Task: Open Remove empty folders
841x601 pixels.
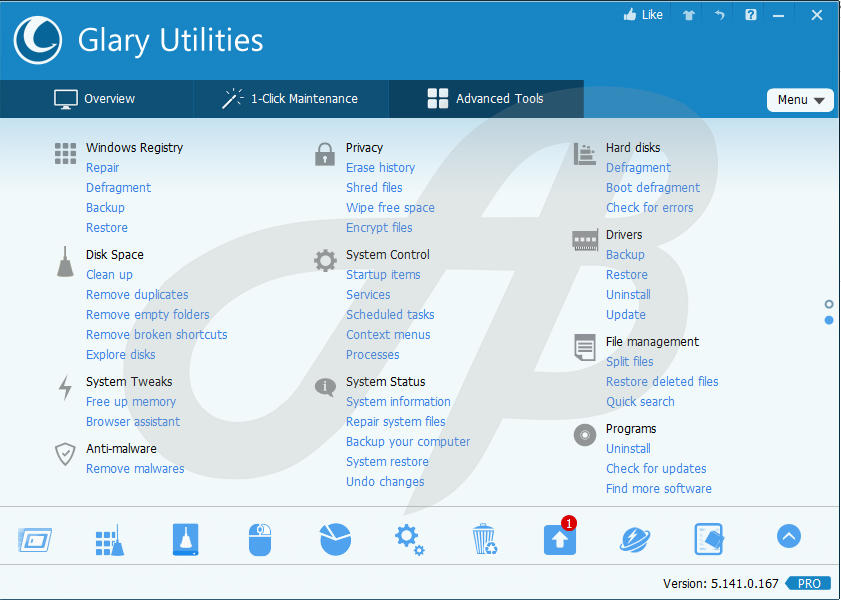Action: pyautogui.click(x=147, y=315)
